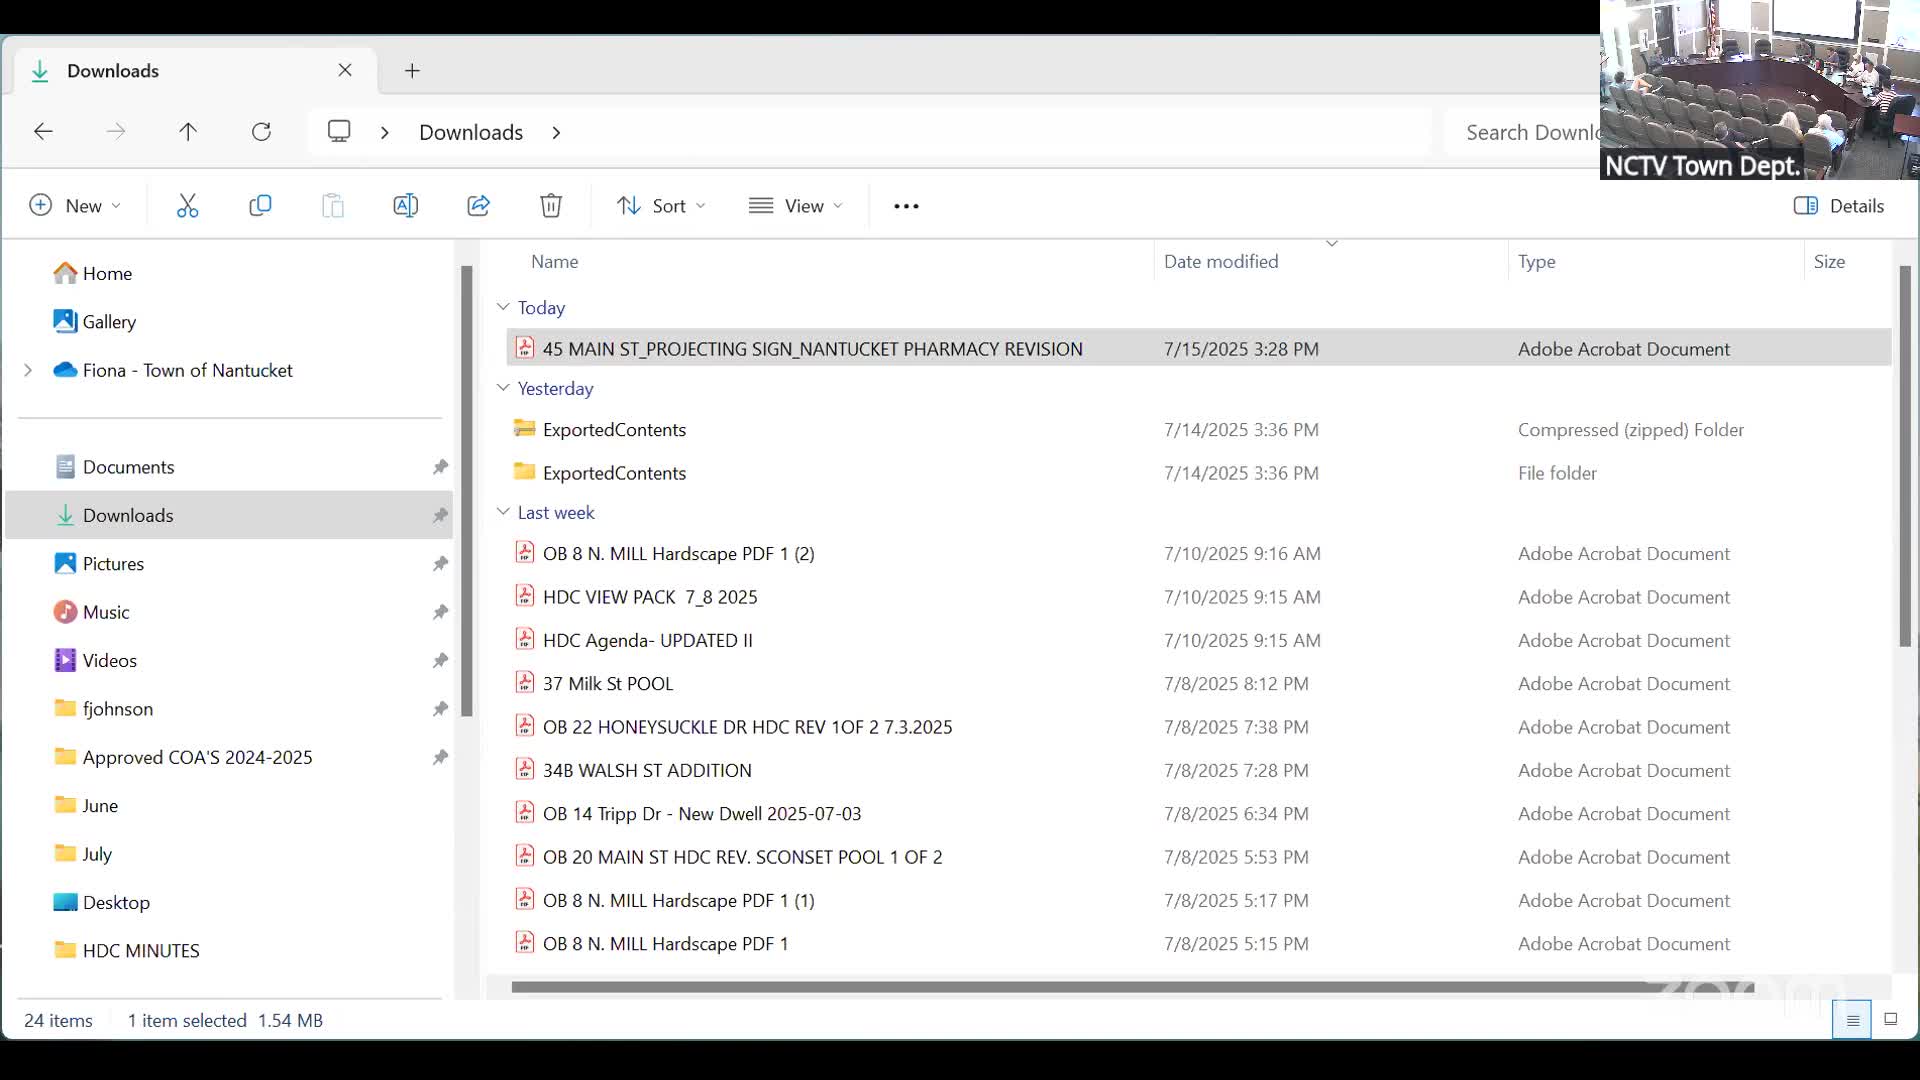The width and height of the screenshot is (1920, 1080).
Task: Expand Fiona - Town of Nantucket tree
Action: pyautogui.click(x=28, y=370)
